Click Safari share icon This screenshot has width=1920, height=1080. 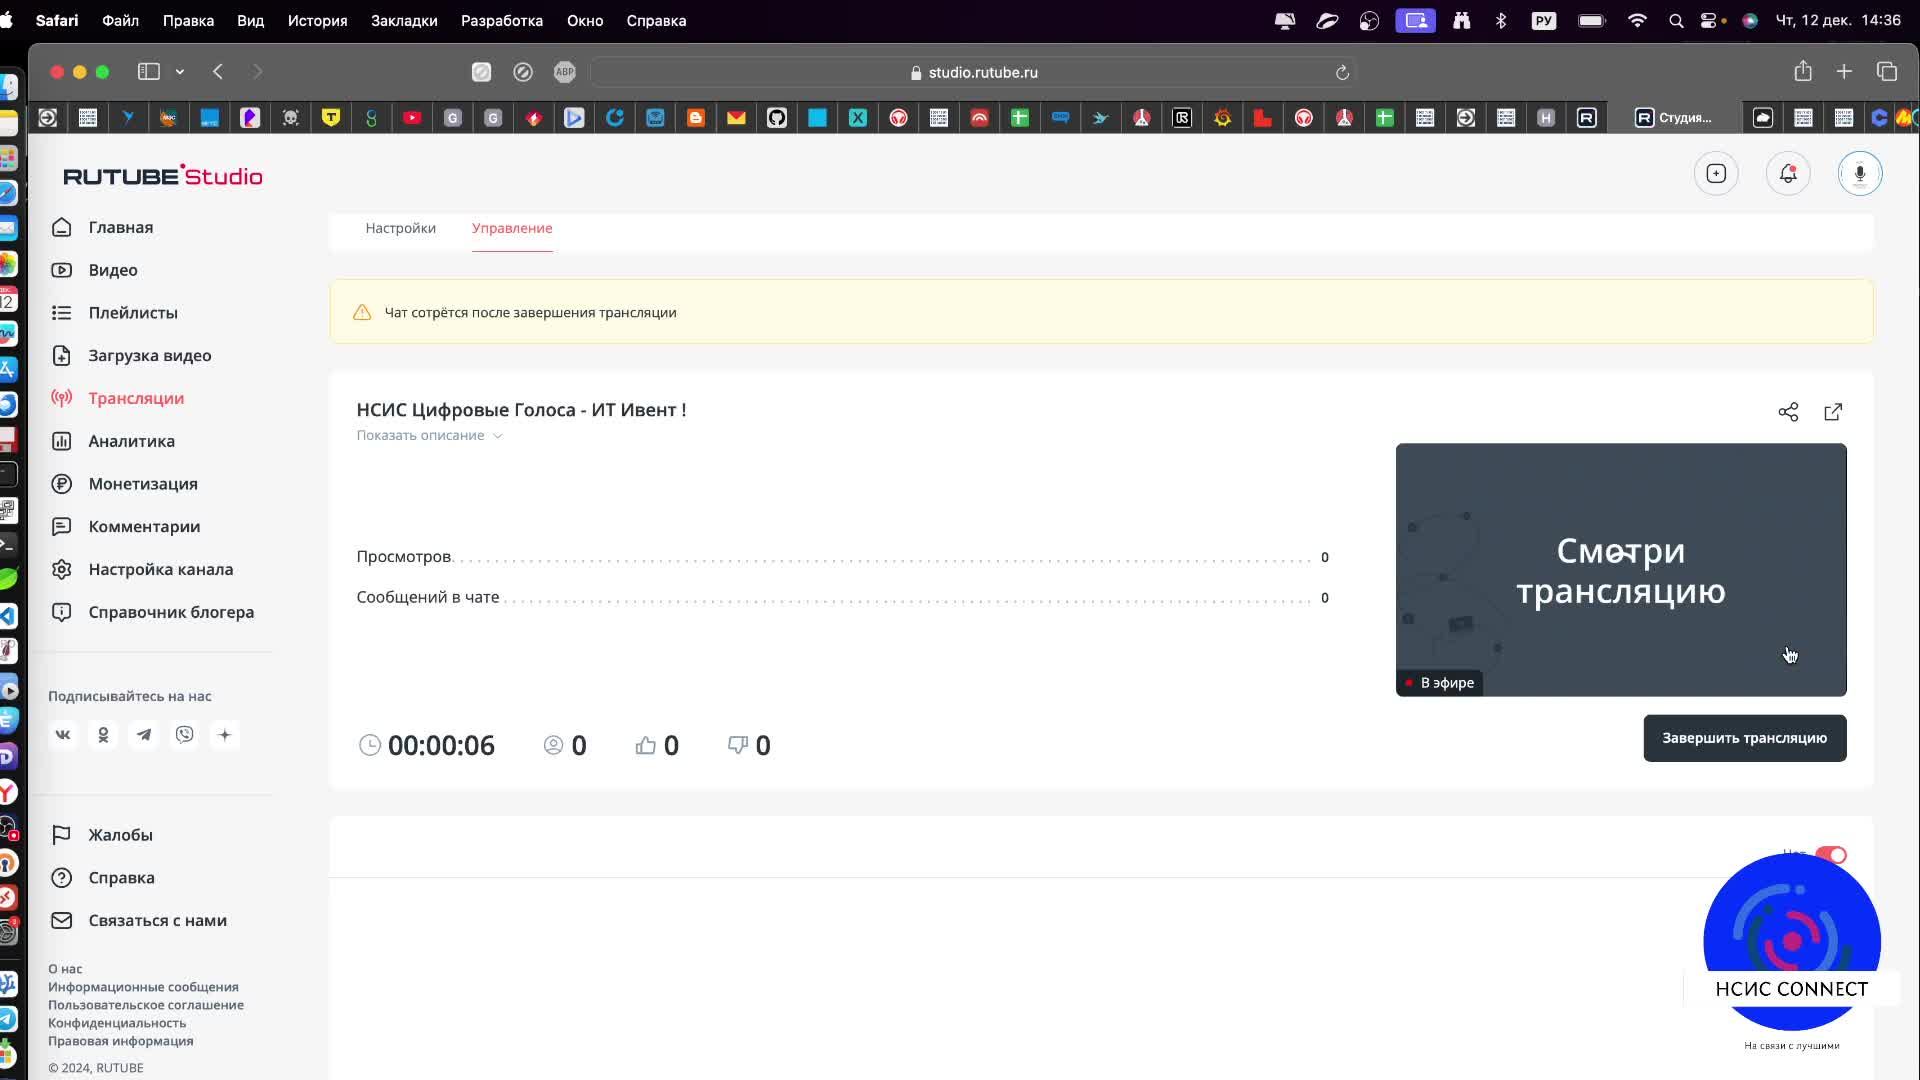pyautogui.click(x=1803, y=71)
